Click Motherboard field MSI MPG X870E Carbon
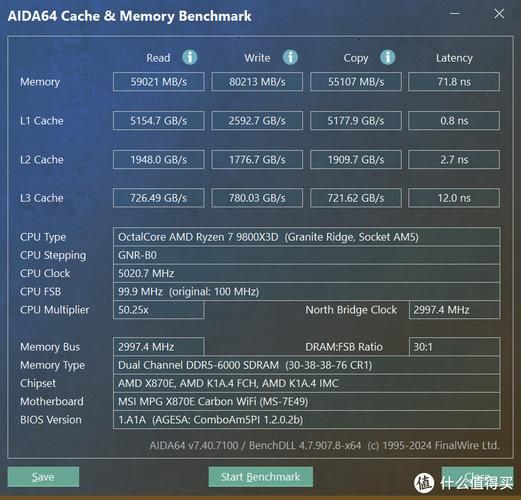521x500 pixels. point(306,402)
